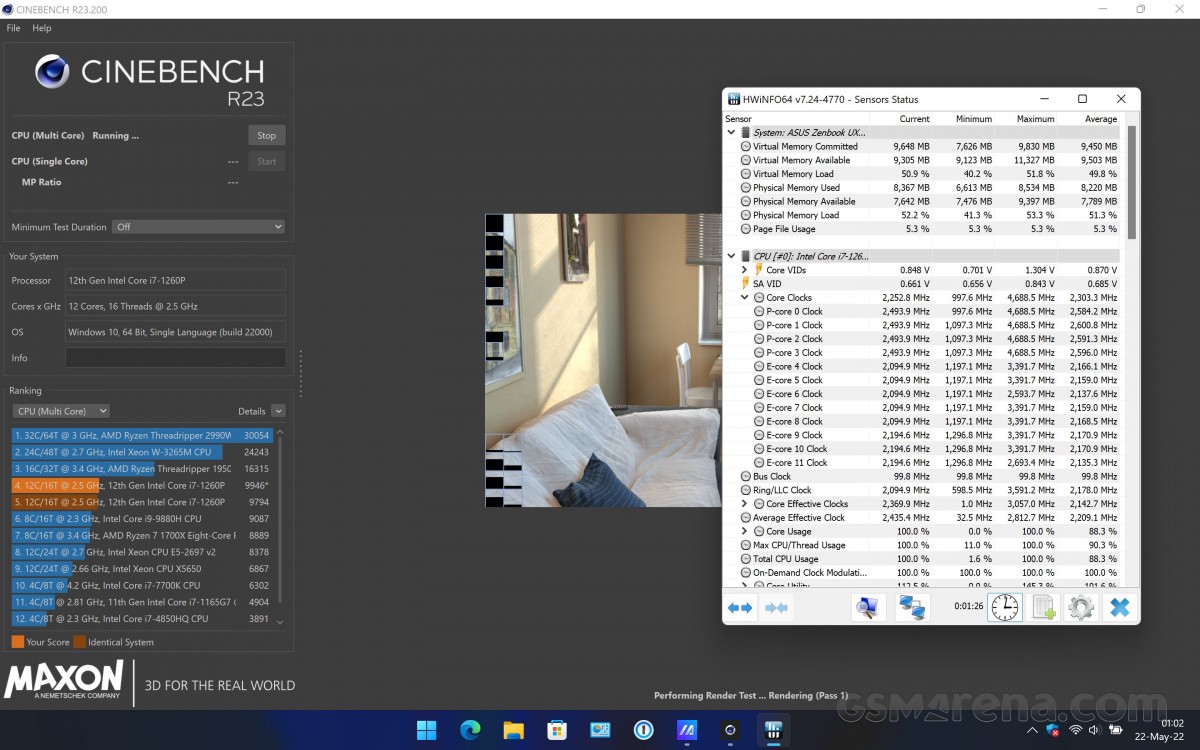Image resolution: width=1200 pixels, height=750 pixels.
Task: Click the Core VIDs lightning icon
Action: tap(758, 270)
